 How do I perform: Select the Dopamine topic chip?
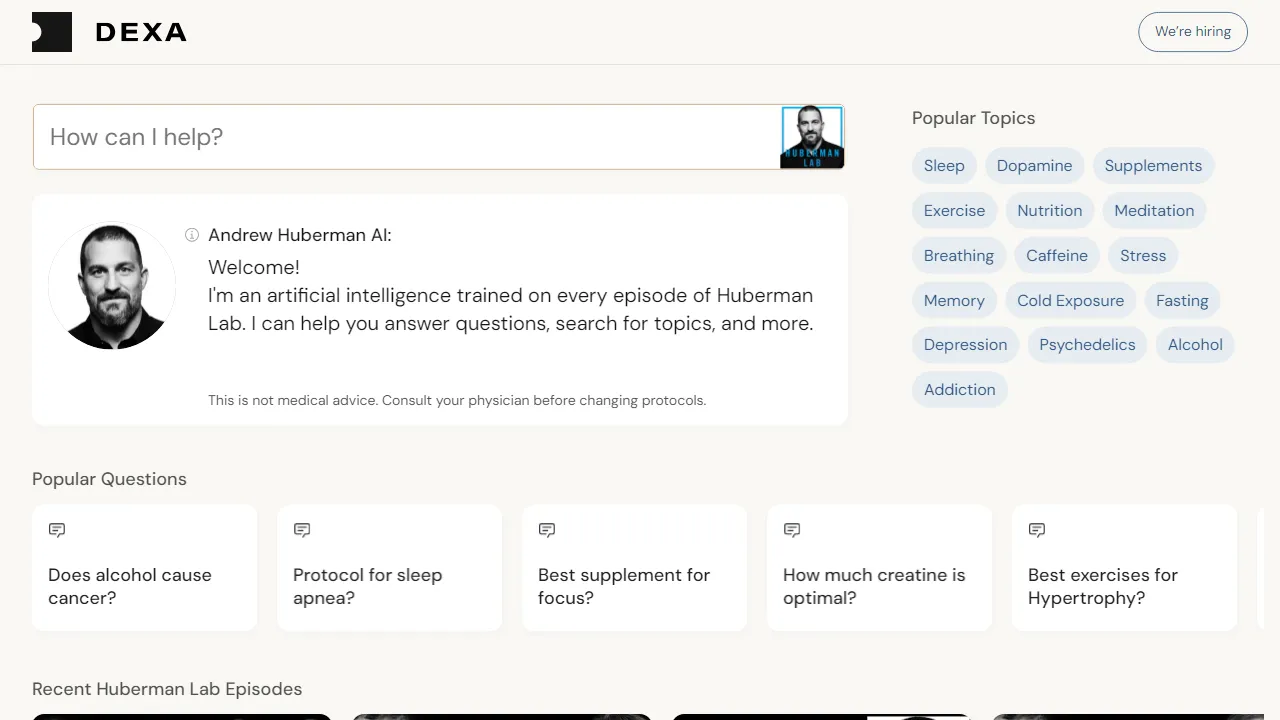pos(1034,166)
